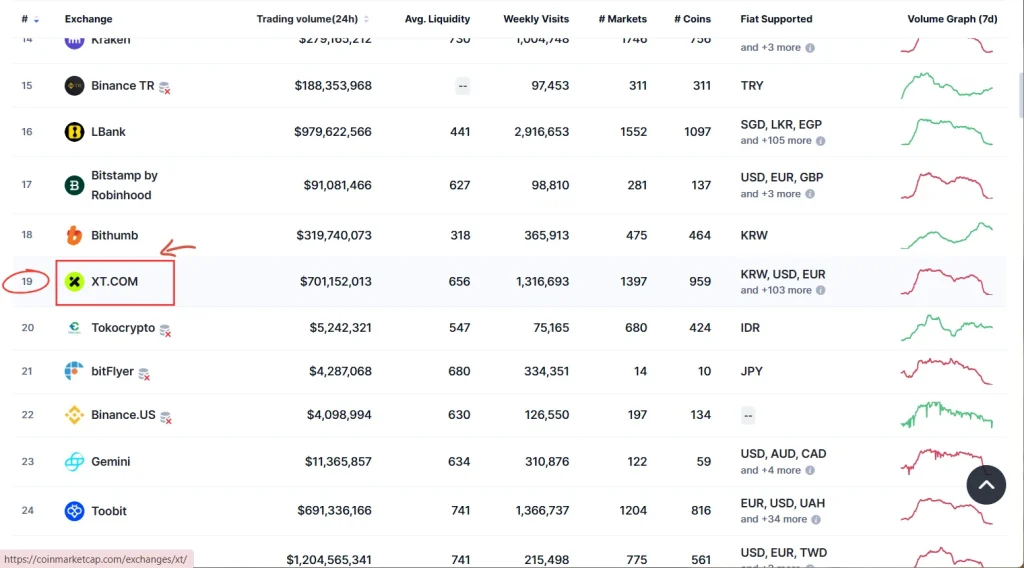Screen dimensions: 1024x568
Task: Click the info icon beside LBank's +105 more
Action: (821, 141)
